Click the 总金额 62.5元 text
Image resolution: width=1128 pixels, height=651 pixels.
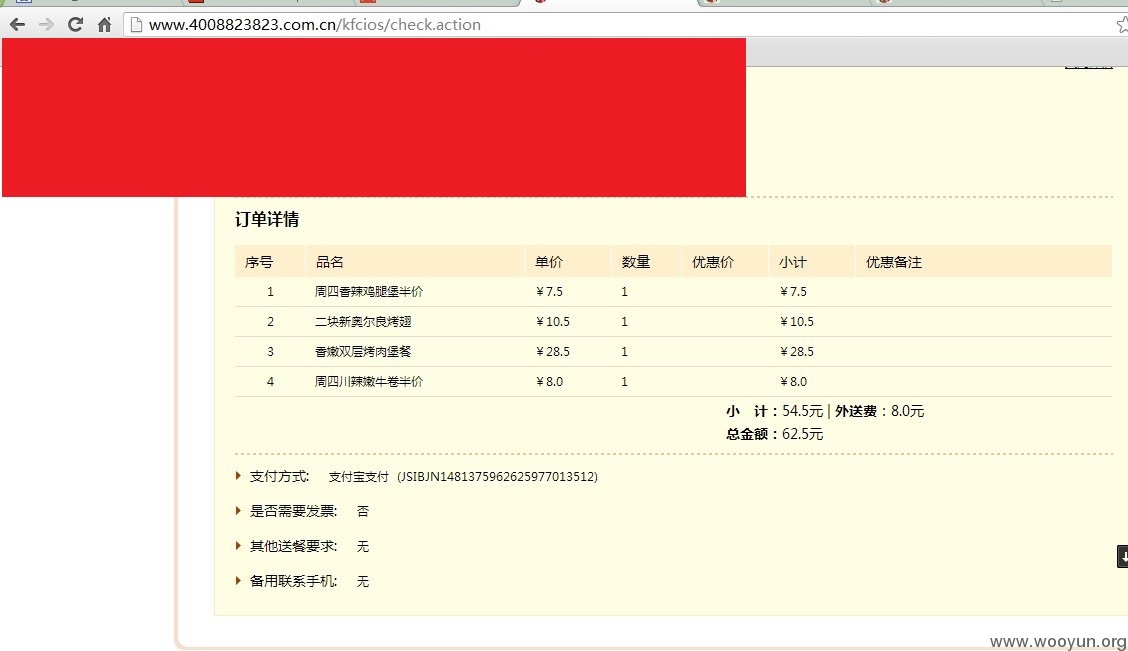774,434
